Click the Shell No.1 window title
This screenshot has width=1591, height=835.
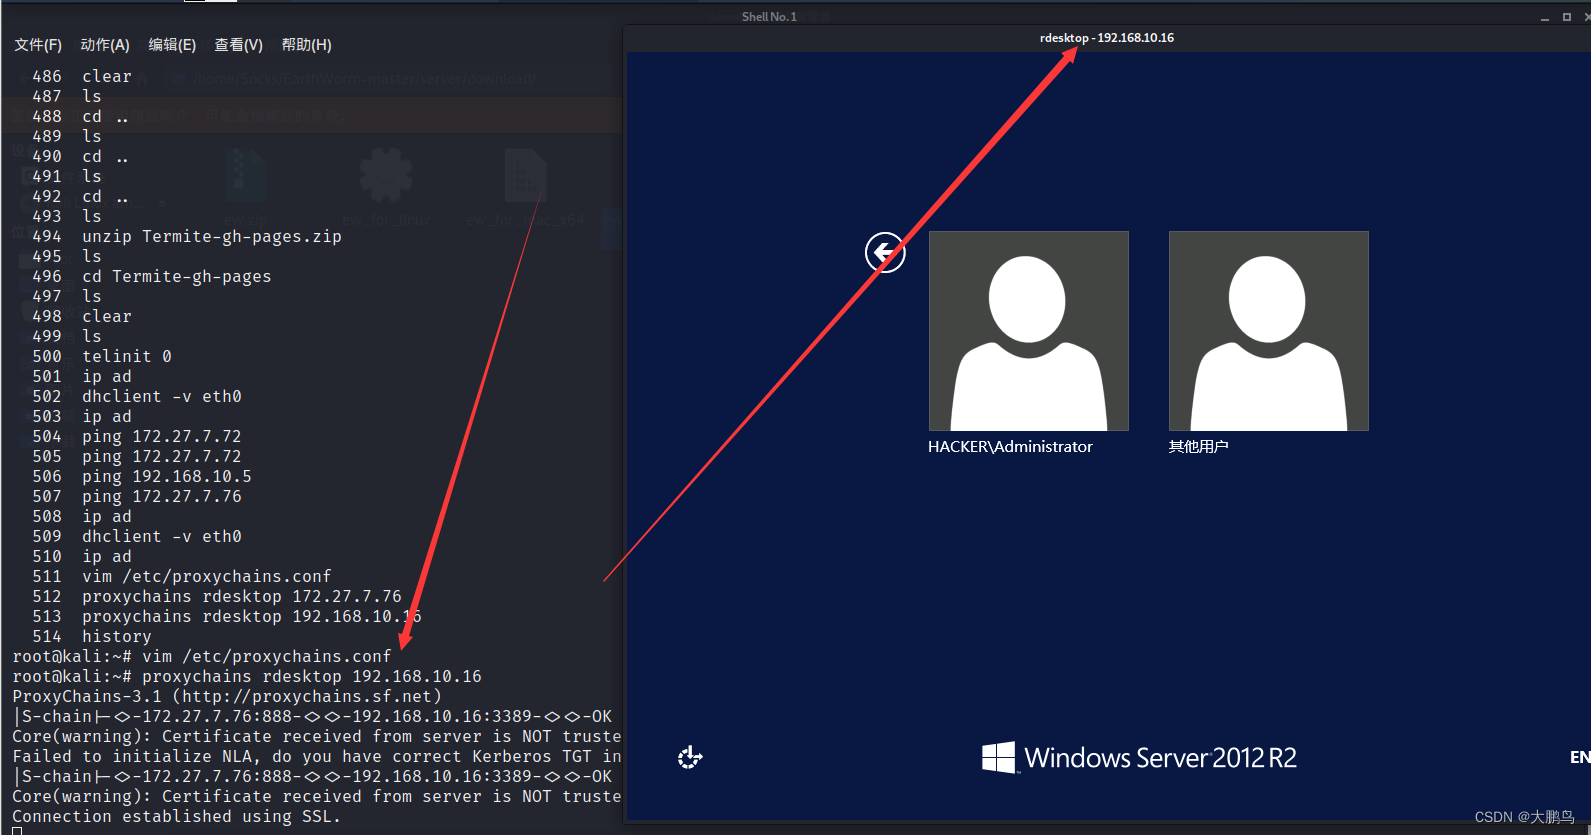tap(769, 17)
